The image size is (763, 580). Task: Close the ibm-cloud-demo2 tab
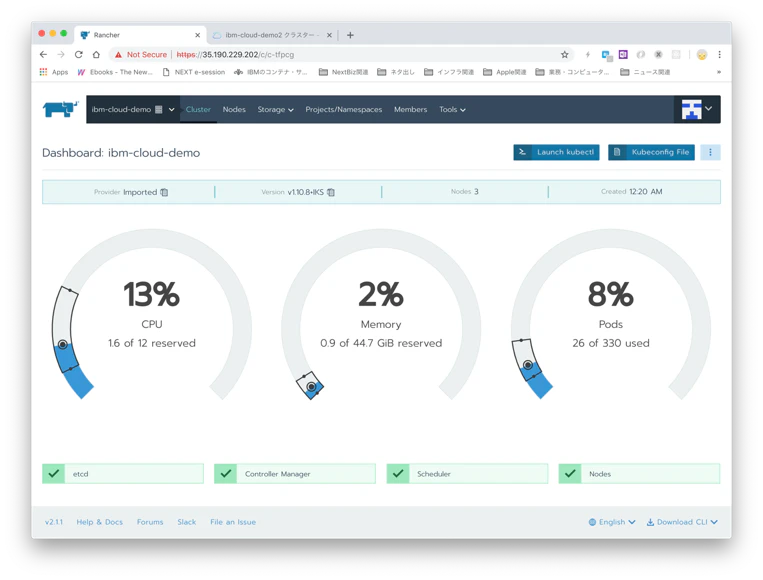click(329, 35)
